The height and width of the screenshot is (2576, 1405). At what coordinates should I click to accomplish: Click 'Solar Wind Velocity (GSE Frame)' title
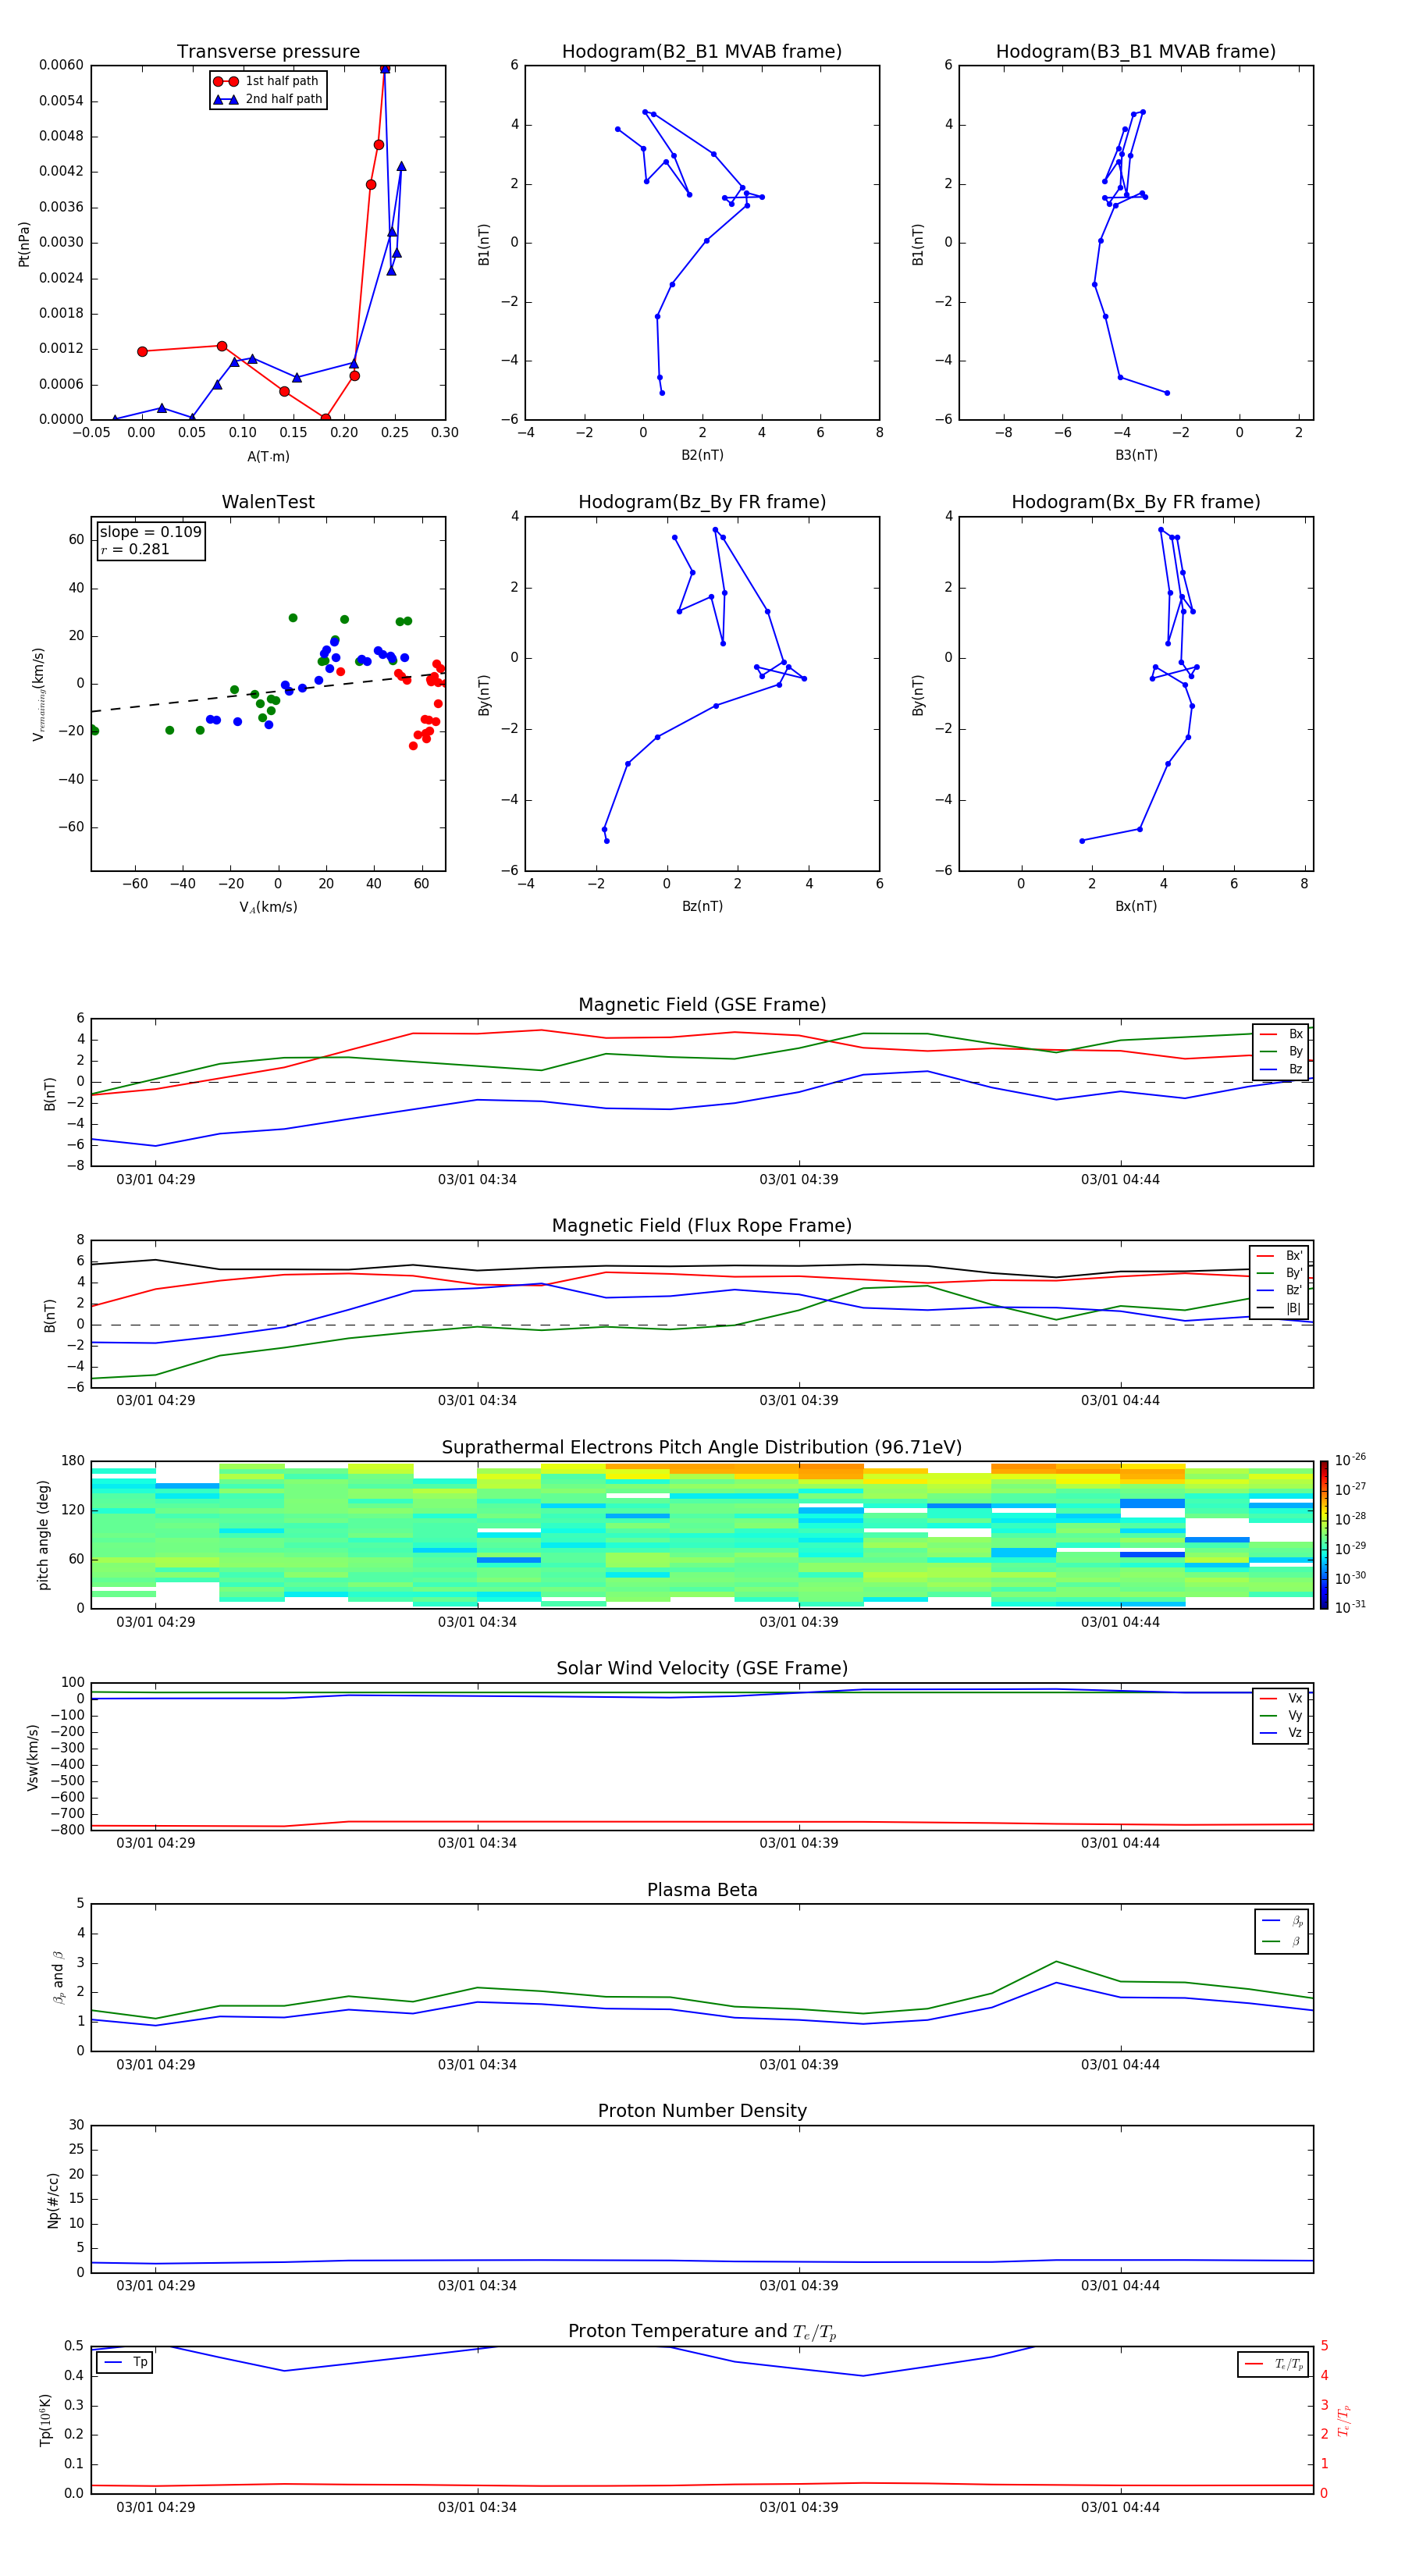702,1668
